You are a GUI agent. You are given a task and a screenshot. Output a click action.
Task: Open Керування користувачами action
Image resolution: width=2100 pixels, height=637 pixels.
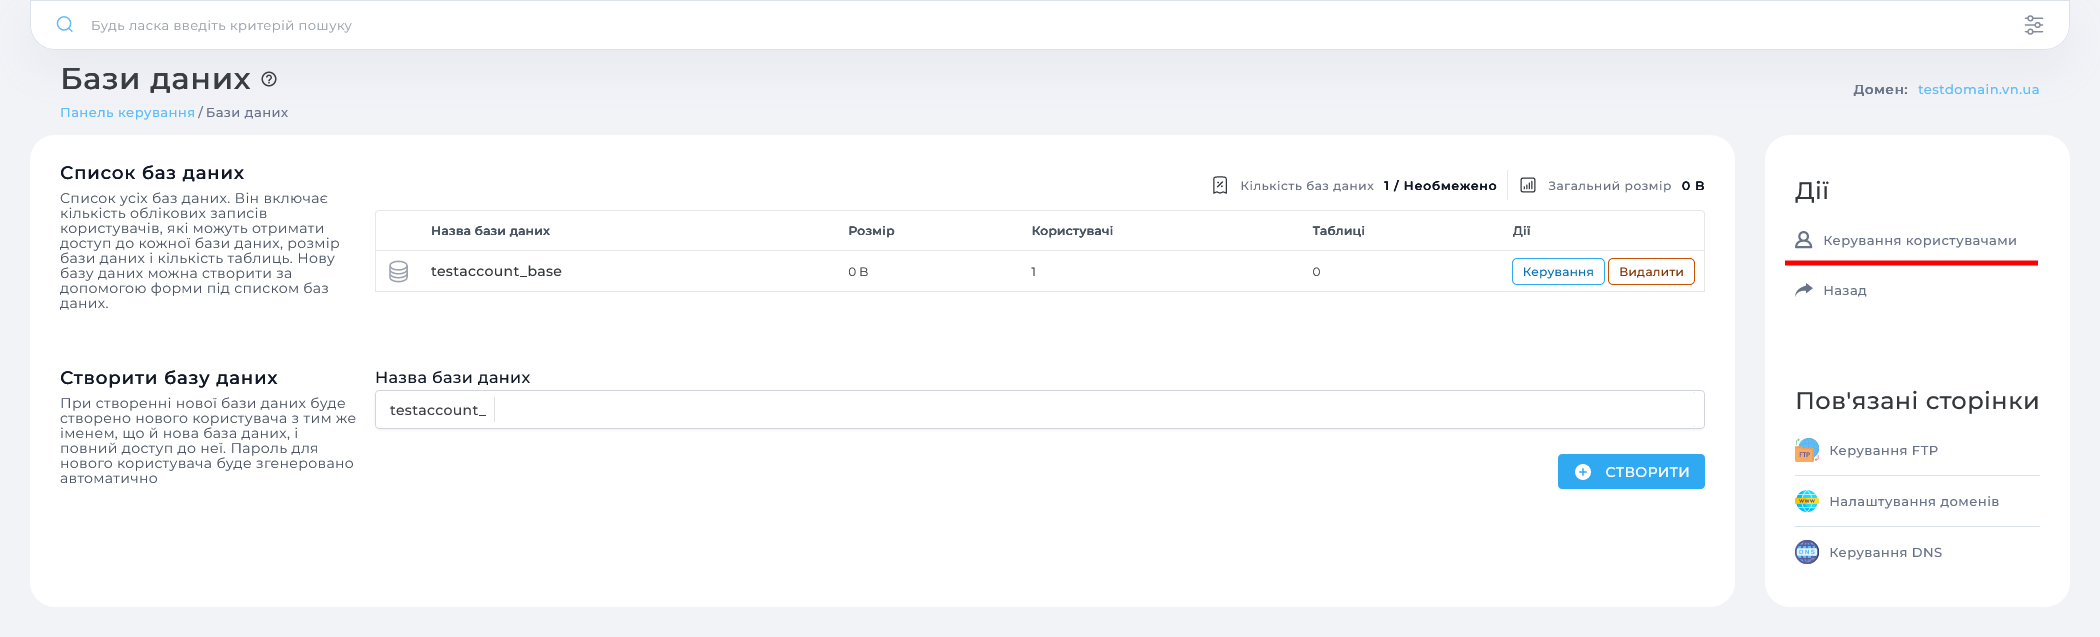(1919, 241)
